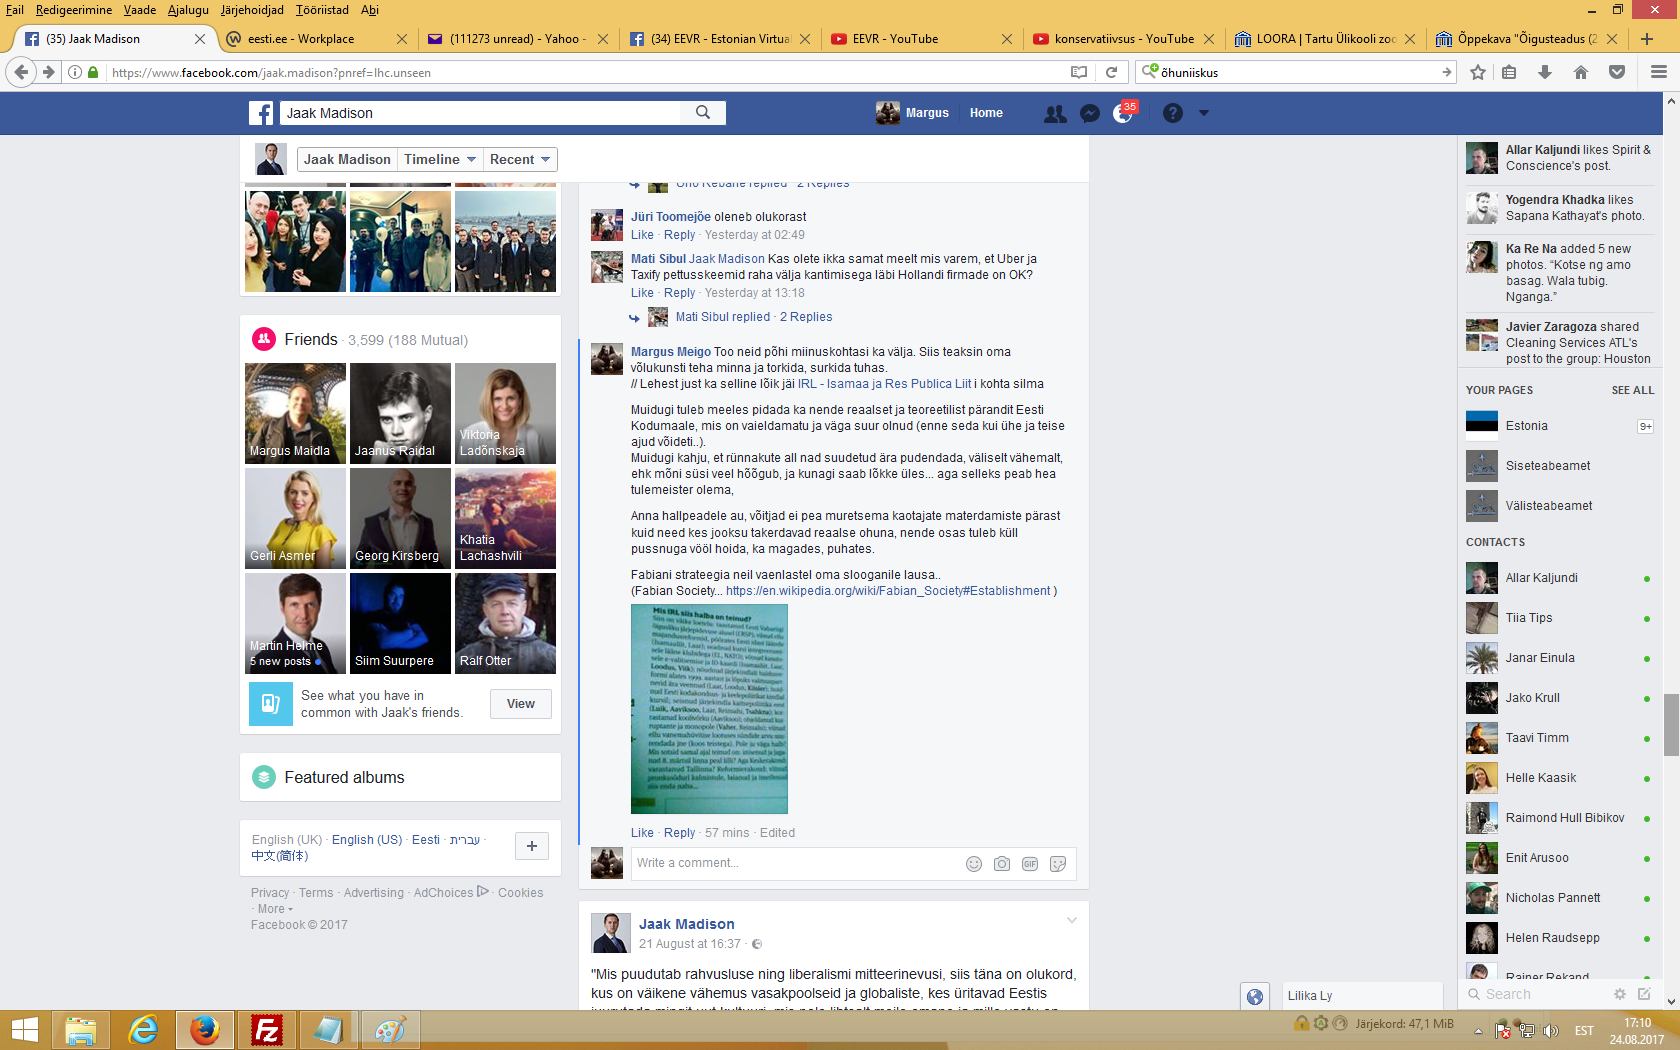
Task: Insert an emoji in the comment box
Action: [974, 864]
